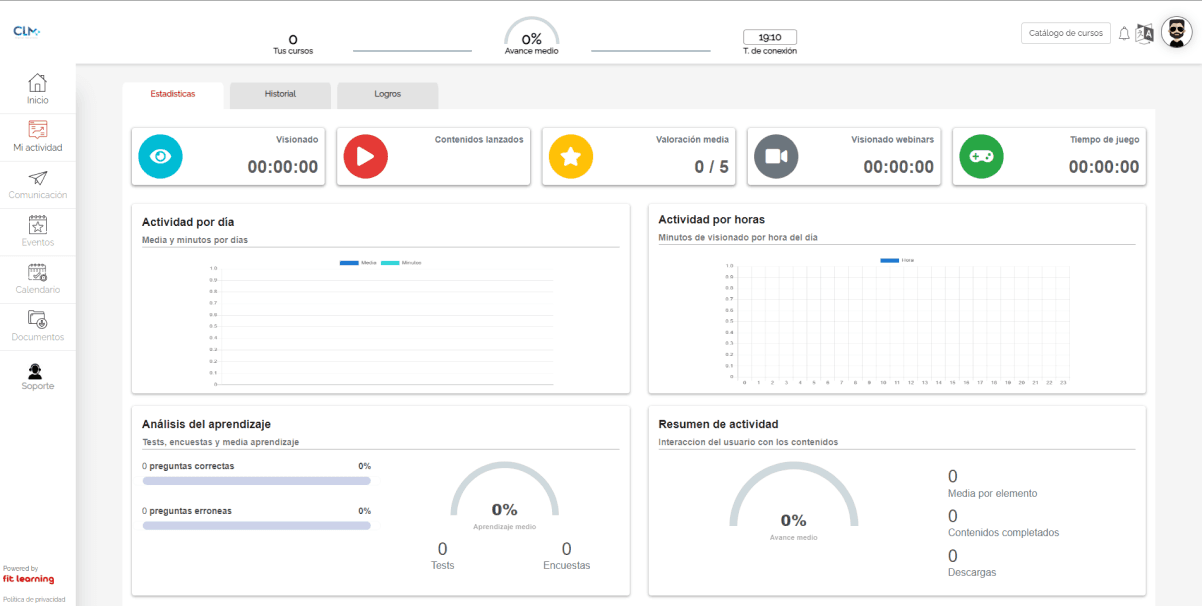Open Catálogo de cursos button
This screenshot has width=1202, height=606.
(1065, 33)
